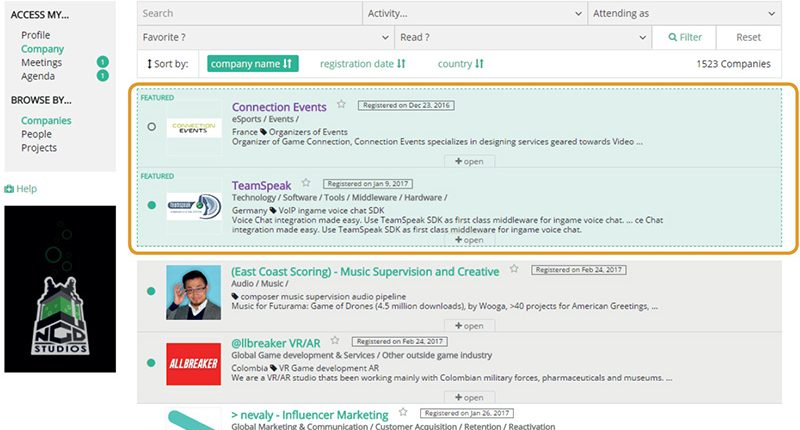Click the magnifier icon in Filter button
This screenshot has width=800, height=430.
point(672,37)
